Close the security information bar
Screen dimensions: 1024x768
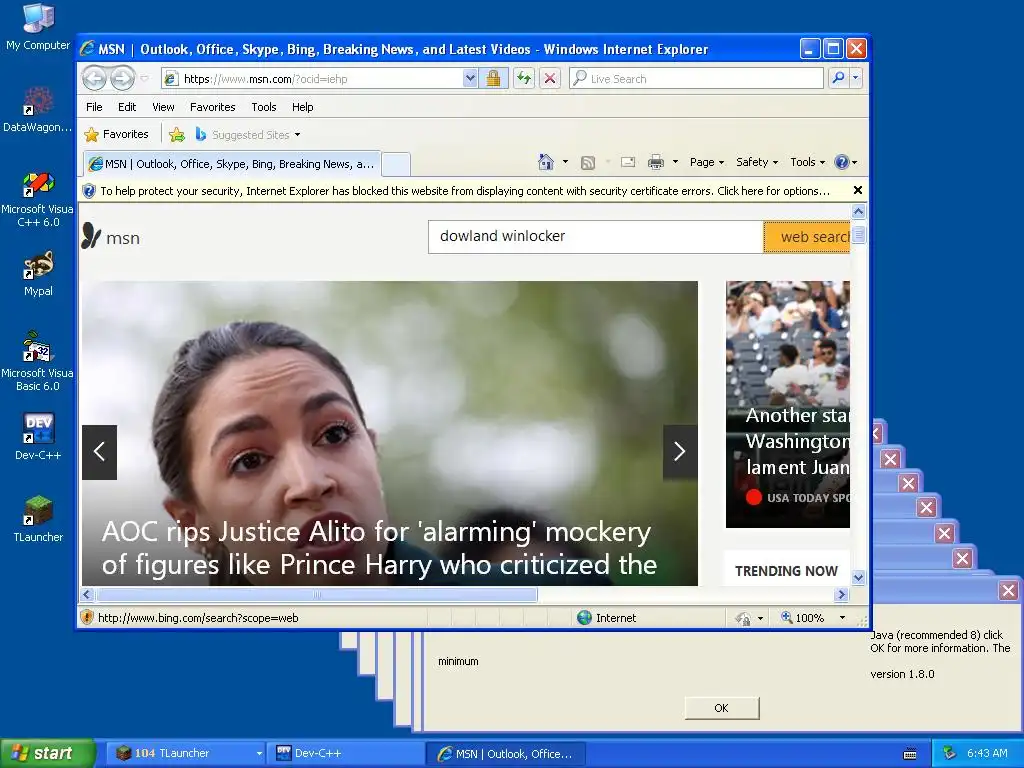(858, 190)
